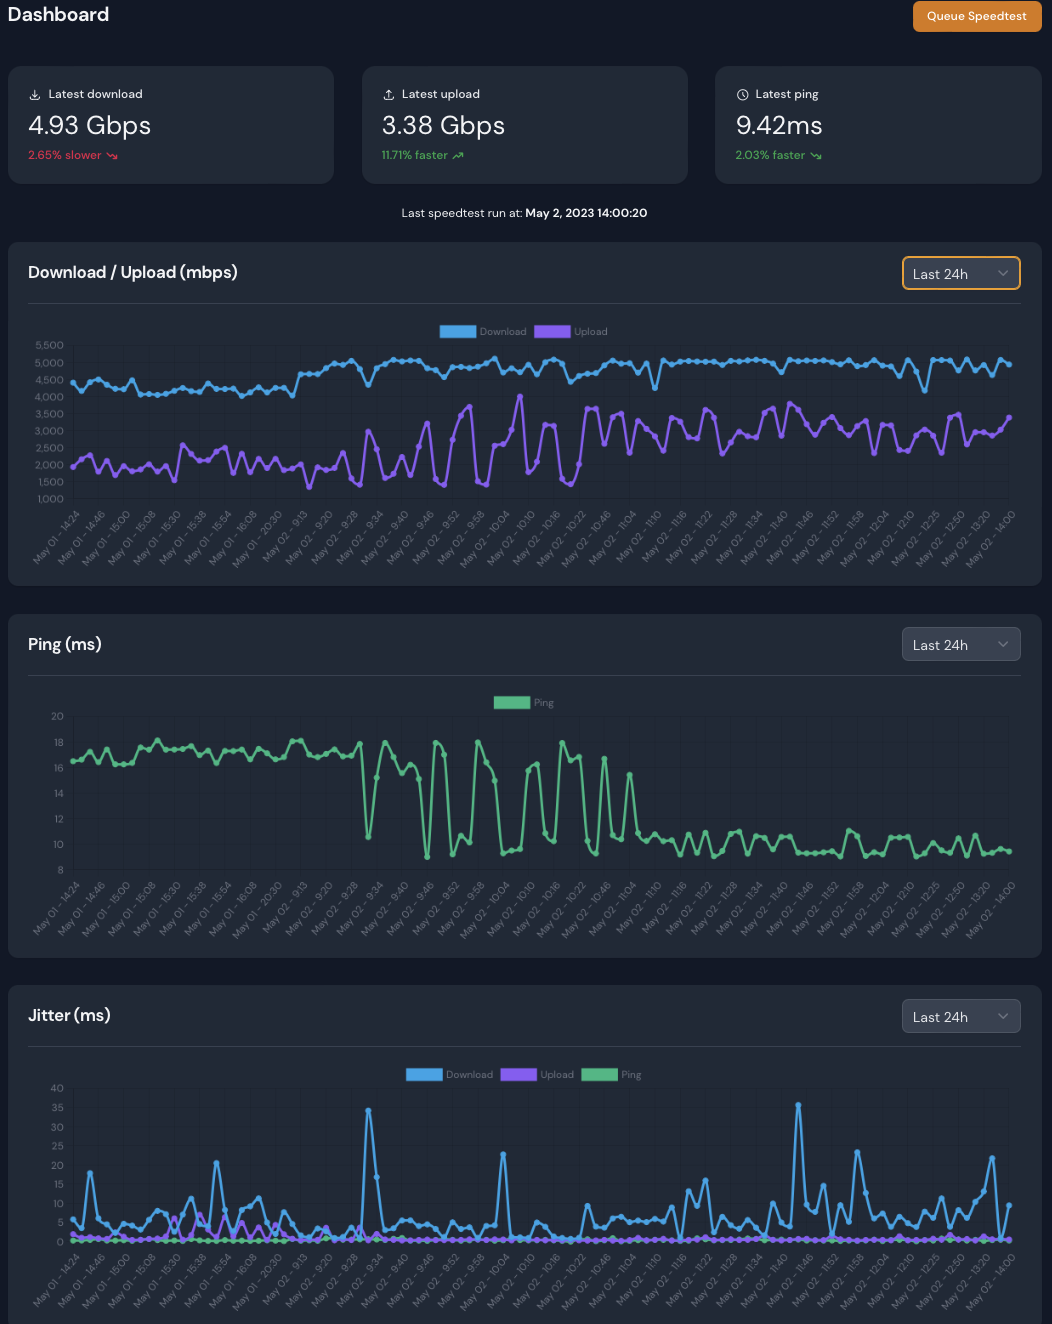Open the Last 24h dropdown for Jitter chart
The width and height of the screenshot is (1052, 1324).
[x=961, y=1016]
